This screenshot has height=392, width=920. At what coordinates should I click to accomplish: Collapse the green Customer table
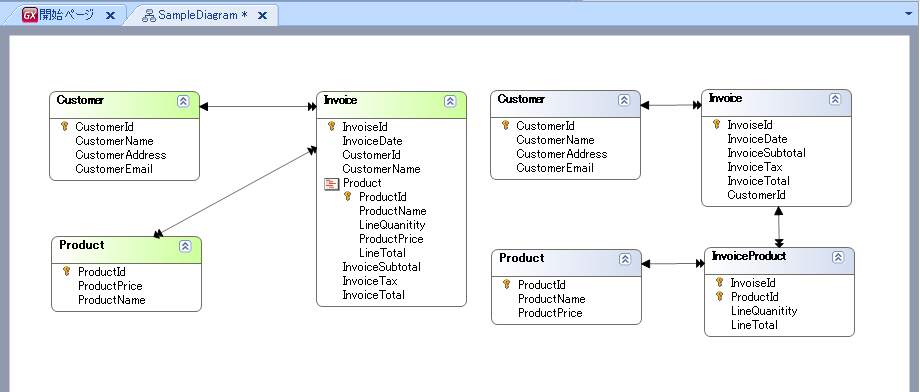pyautogui.click(x=183, y=101)
